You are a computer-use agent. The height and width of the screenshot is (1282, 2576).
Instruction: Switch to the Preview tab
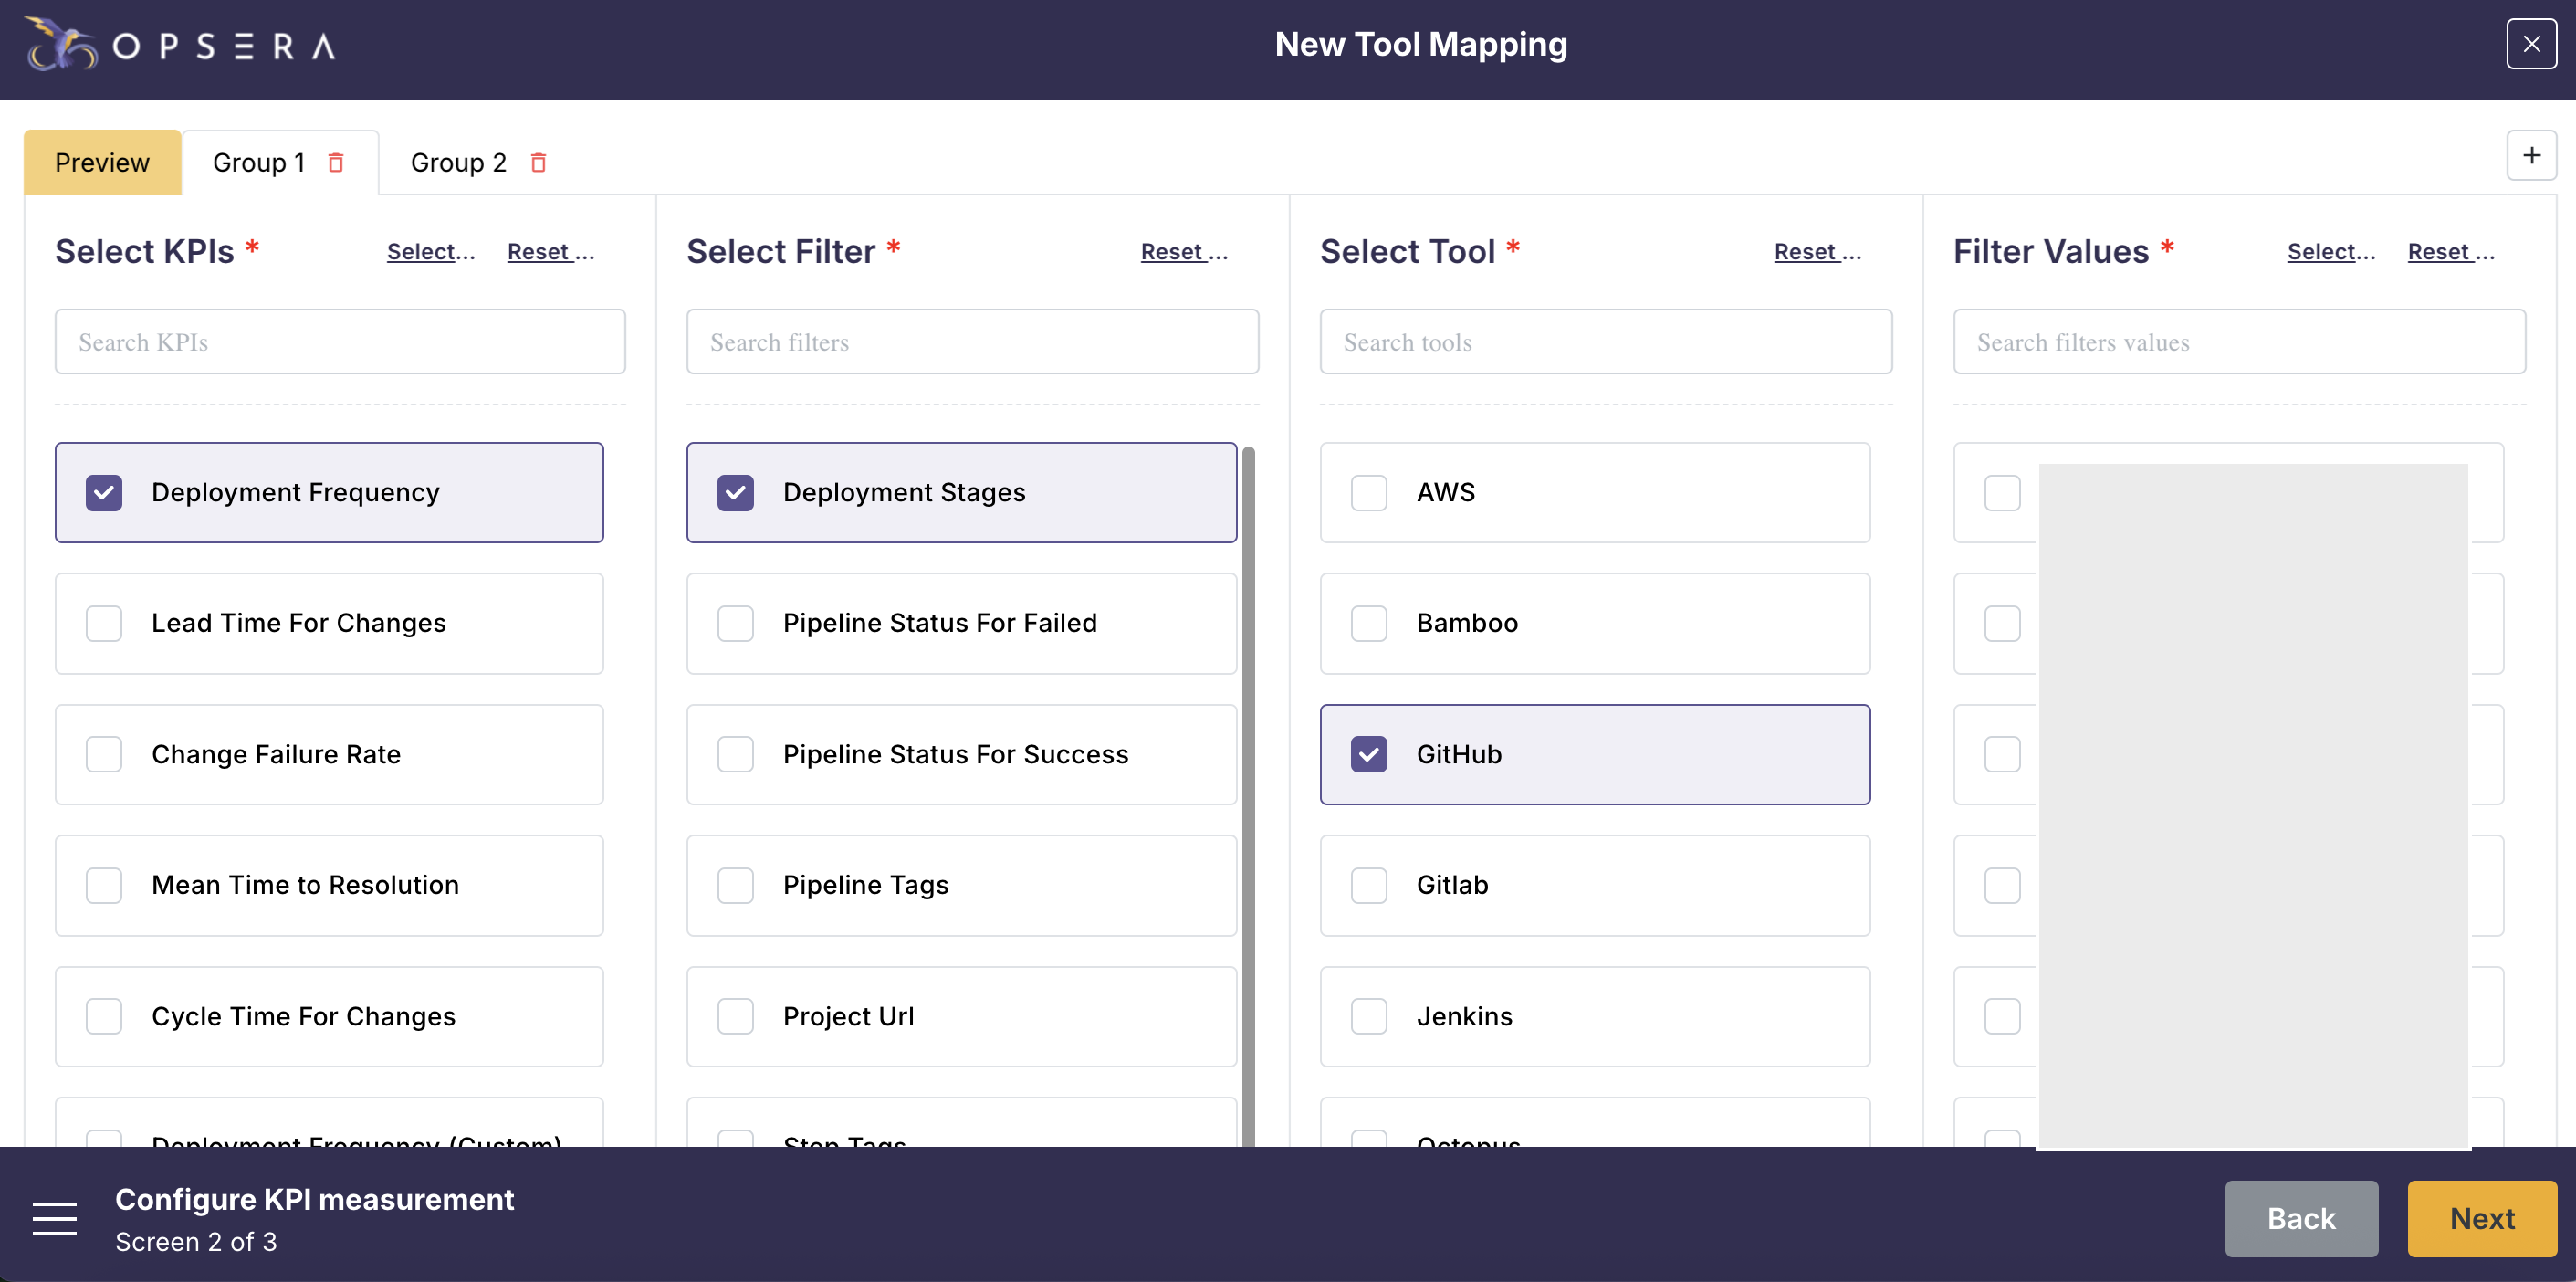point(102,162)
